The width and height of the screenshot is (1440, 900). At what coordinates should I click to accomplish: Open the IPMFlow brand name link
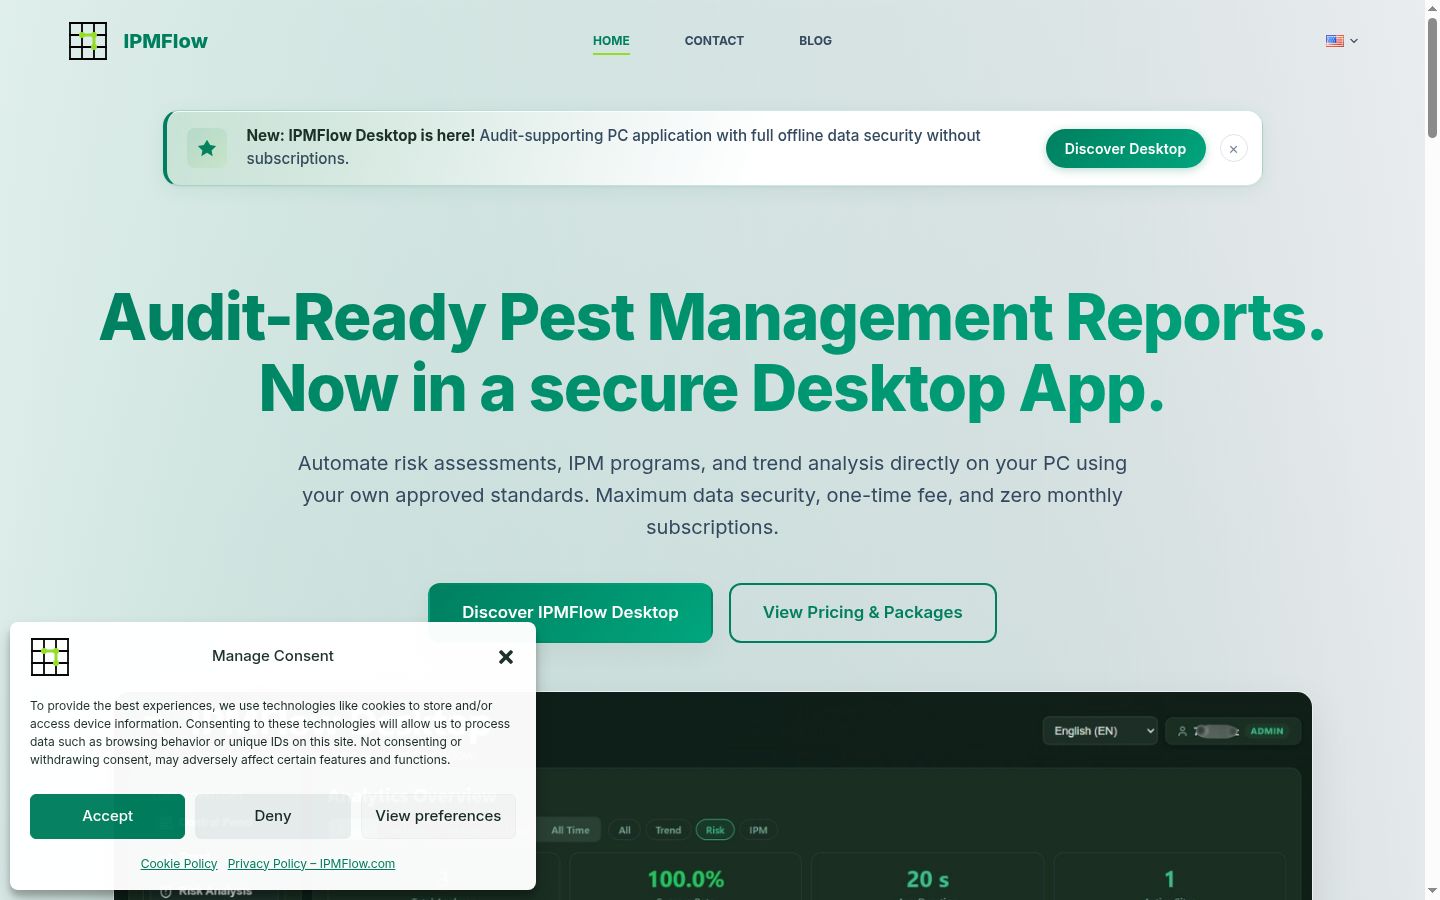165,41
